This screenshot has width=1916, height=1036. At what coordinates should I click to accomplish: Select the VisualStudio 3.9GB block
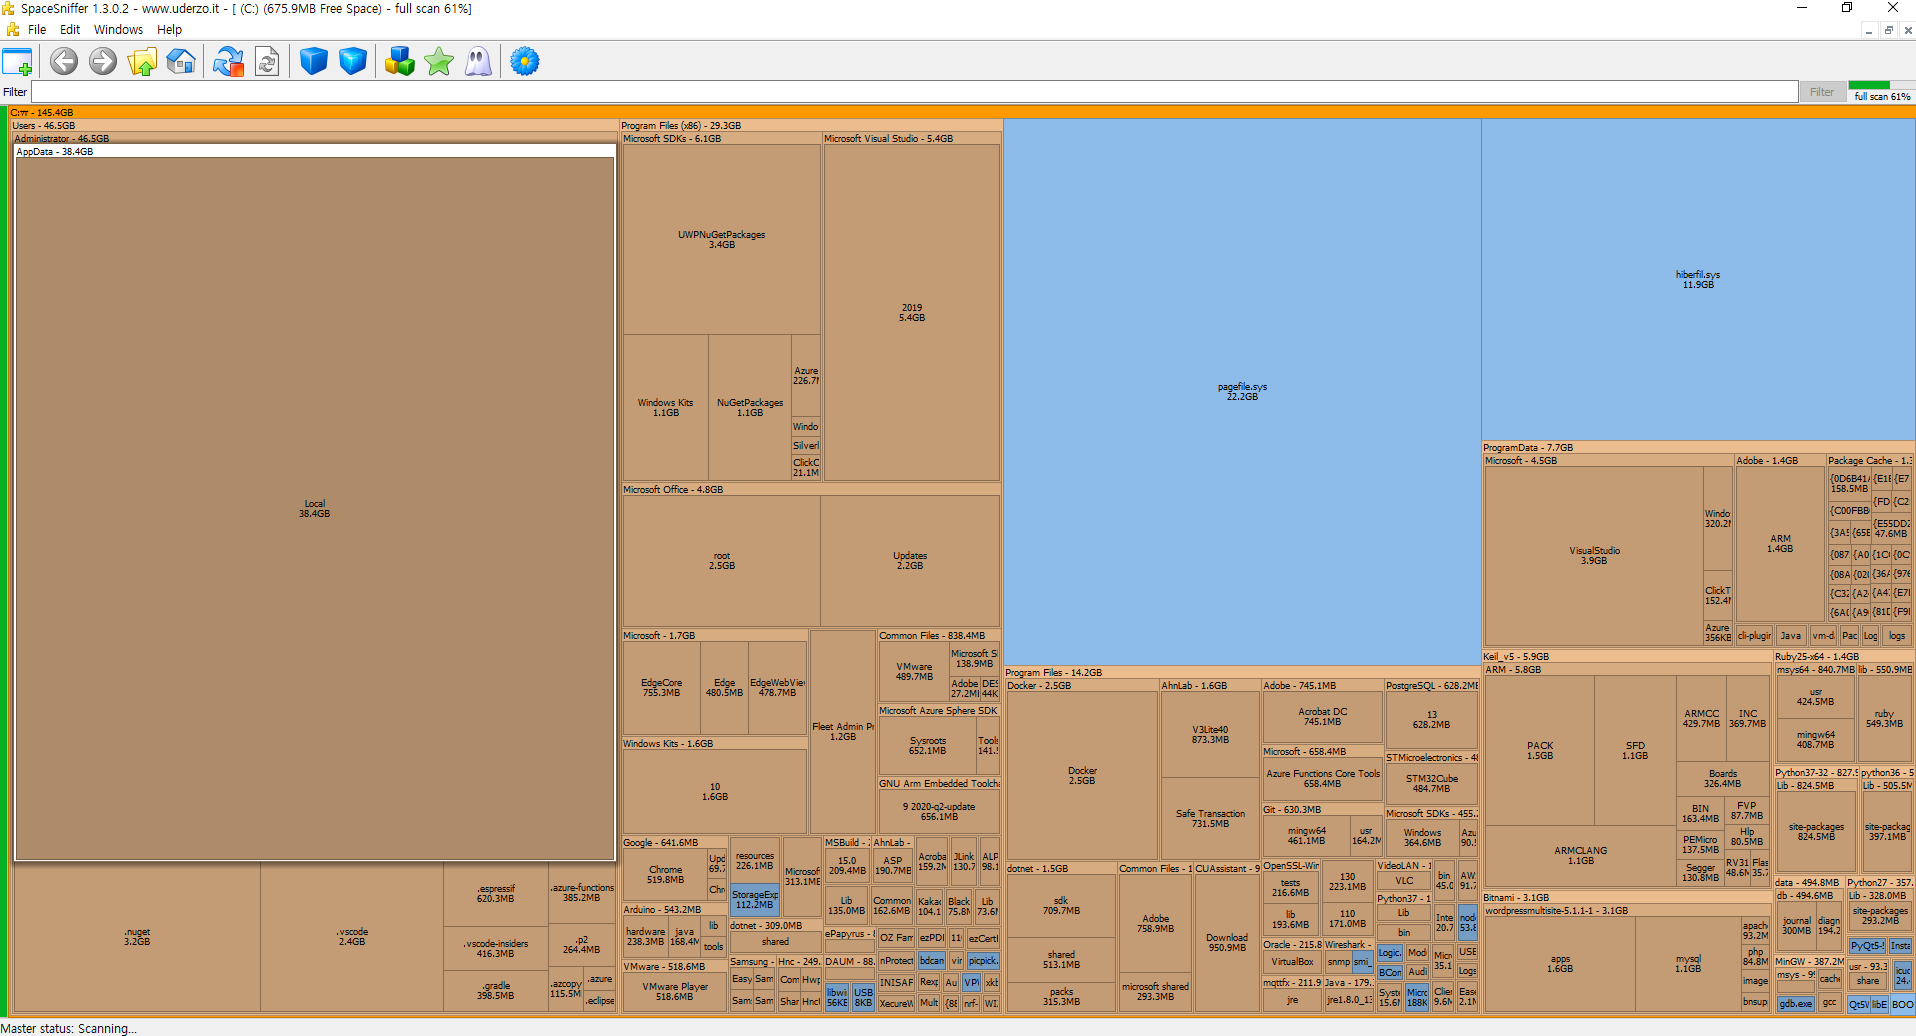[1594, 556]
